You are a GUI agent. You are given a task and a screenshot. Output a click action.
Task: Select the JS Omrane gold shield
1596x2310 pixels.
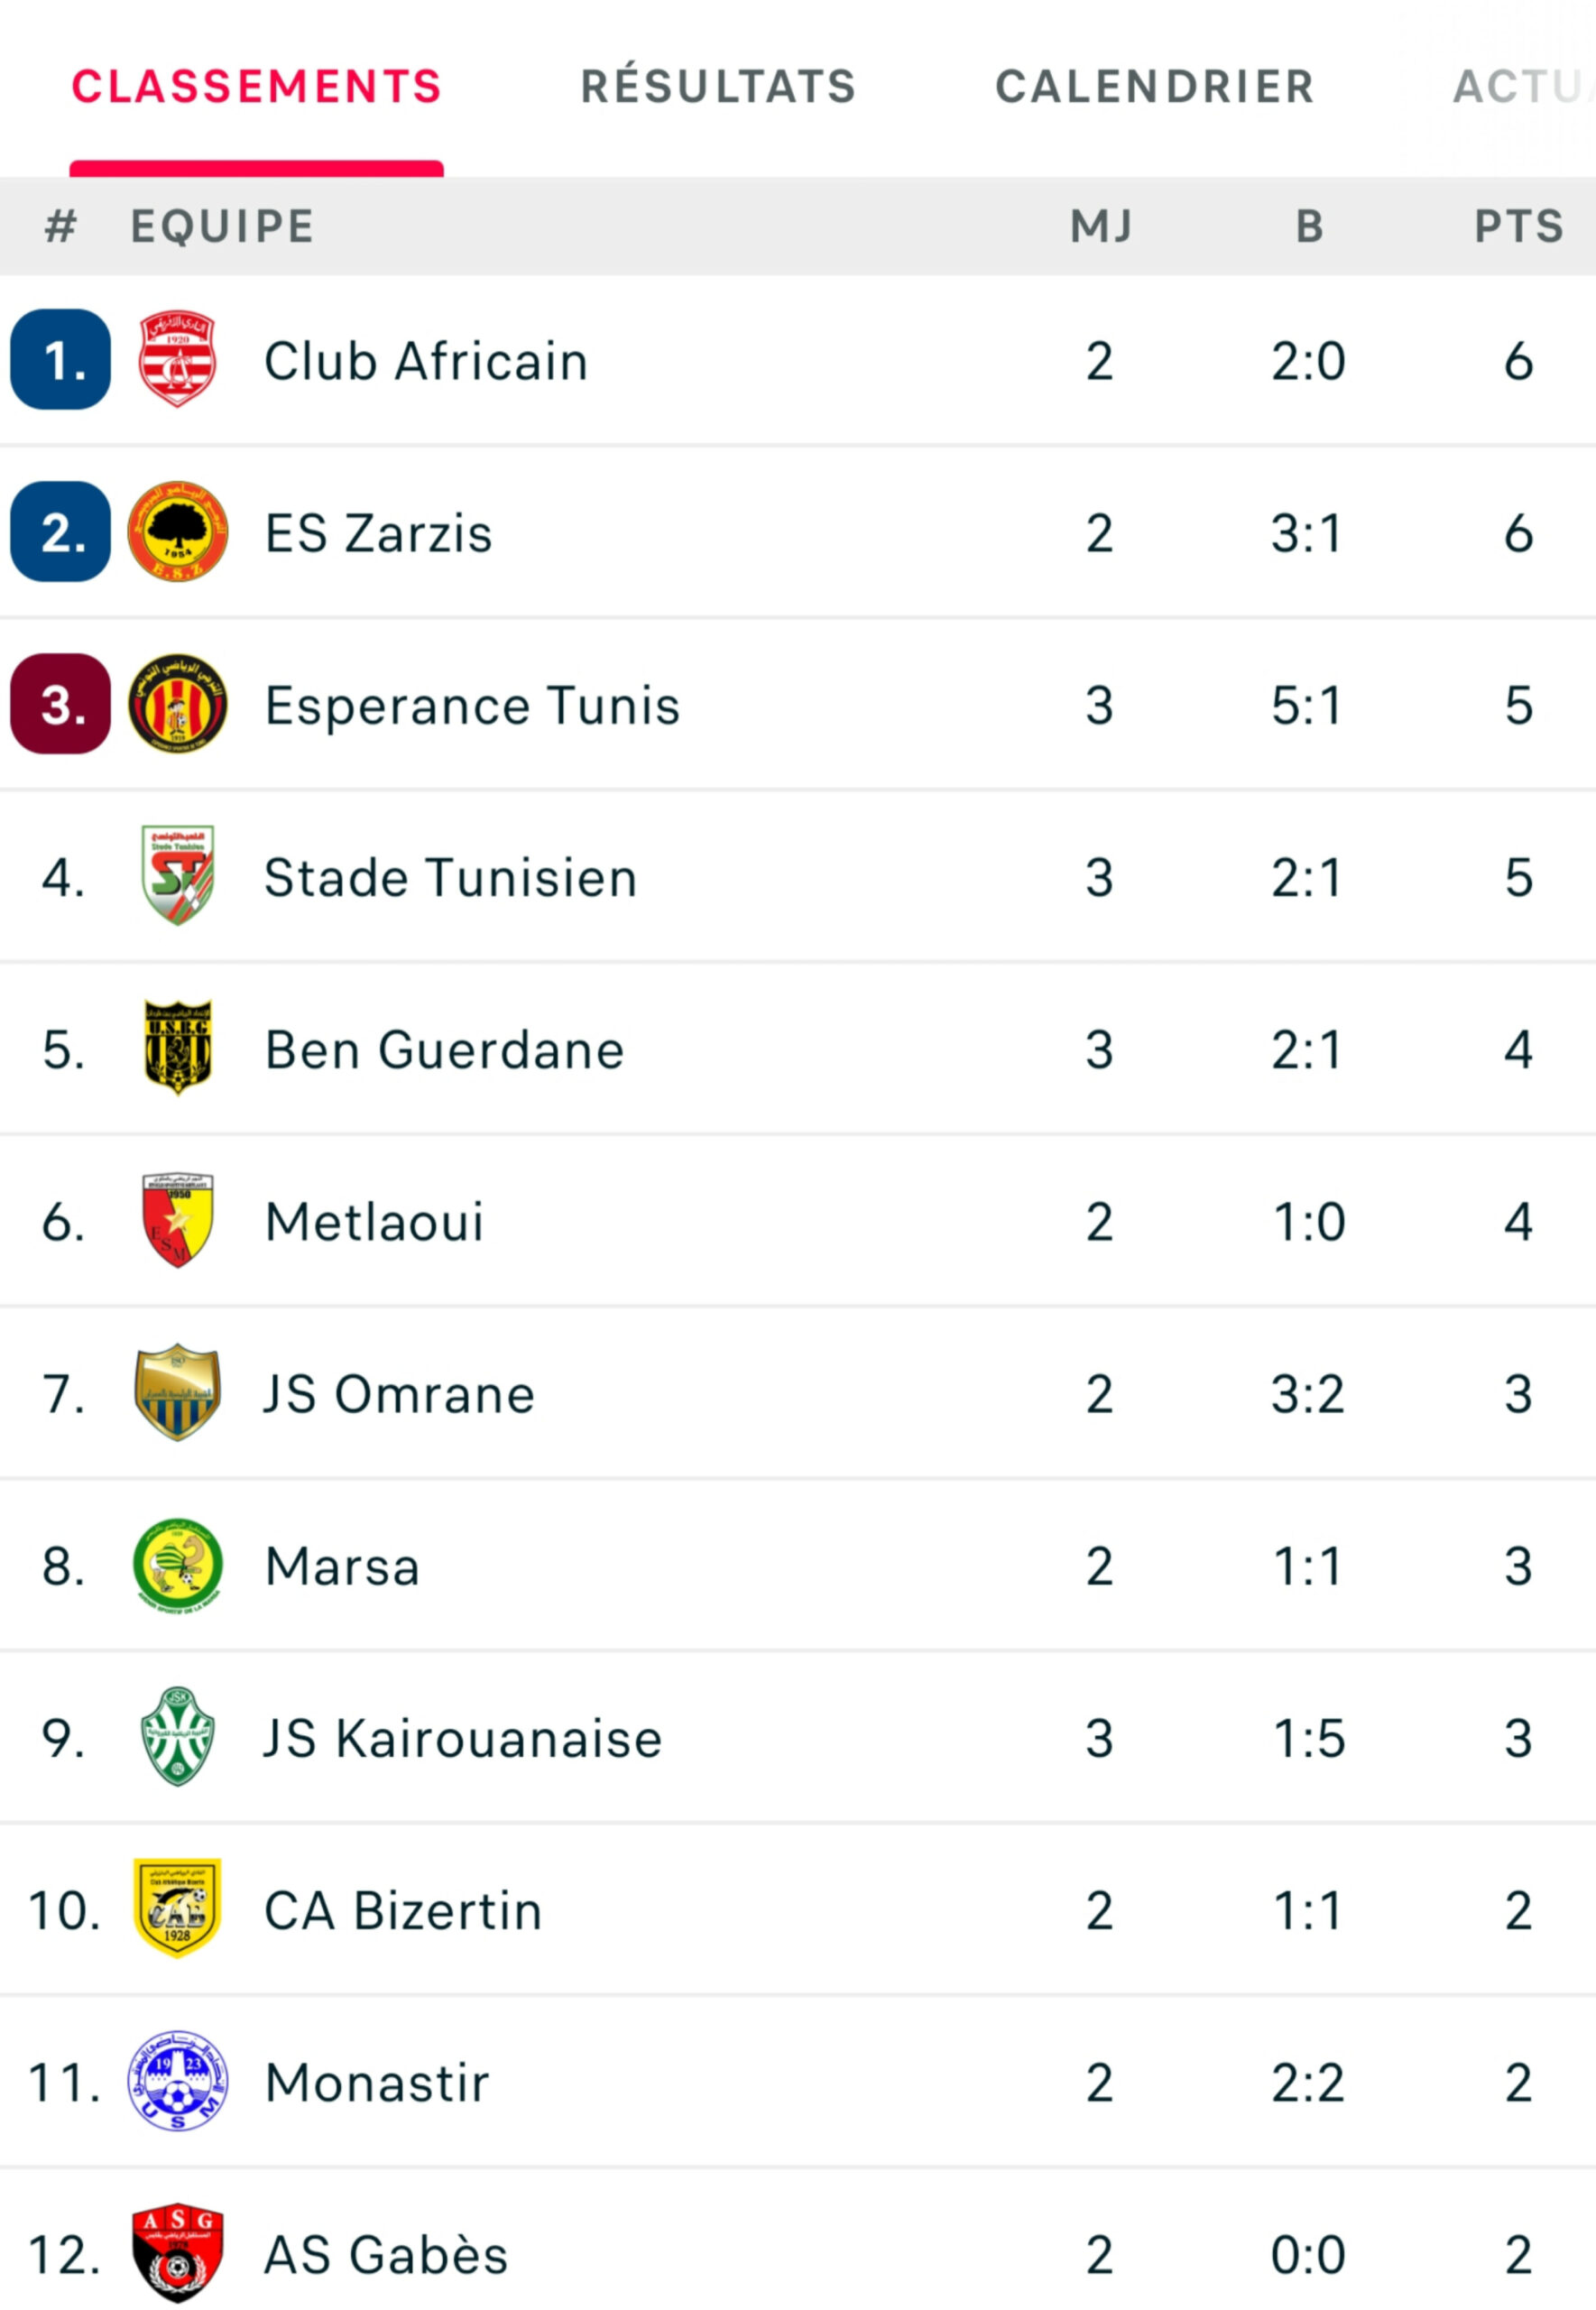(x=177, y=1392)
